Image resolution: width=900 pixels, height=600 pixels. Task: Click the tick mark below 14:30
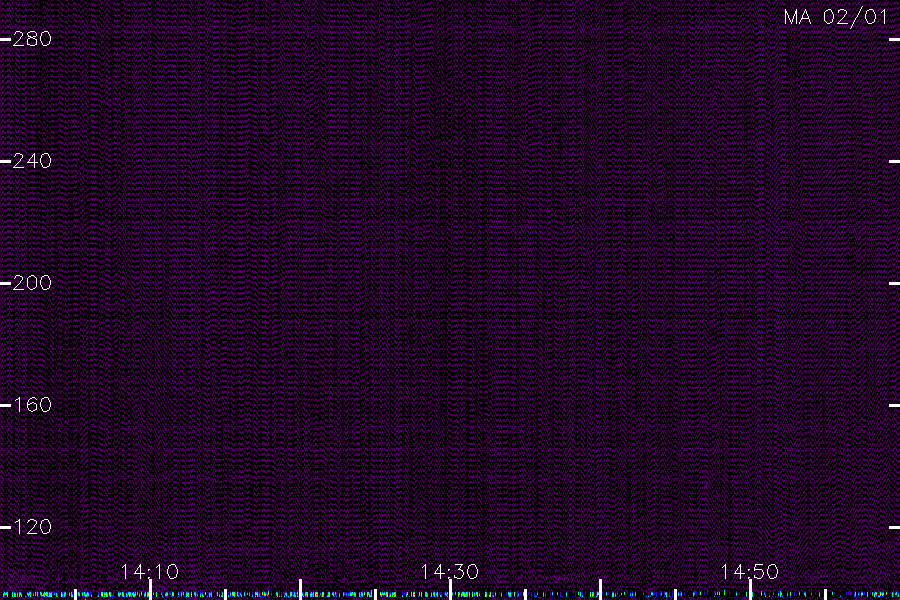[x=451, y=590]
